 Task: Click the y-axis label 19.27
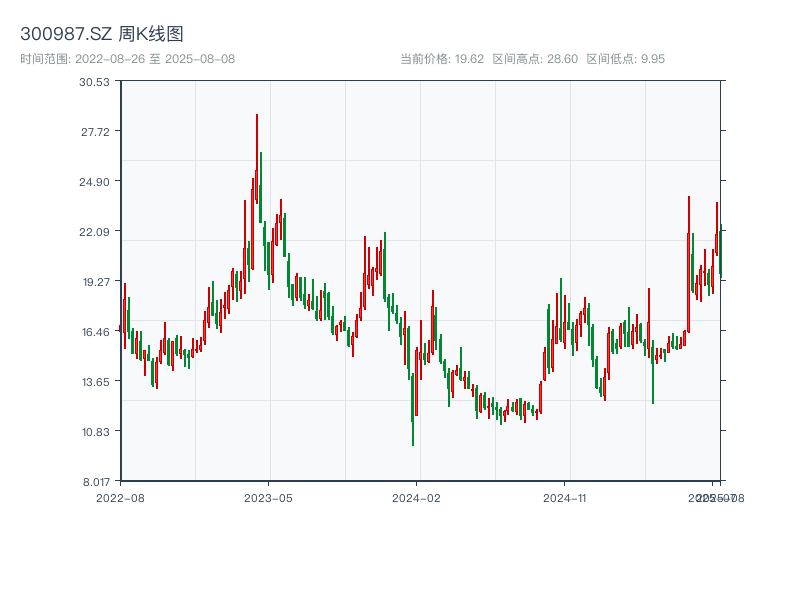point(96,282)
